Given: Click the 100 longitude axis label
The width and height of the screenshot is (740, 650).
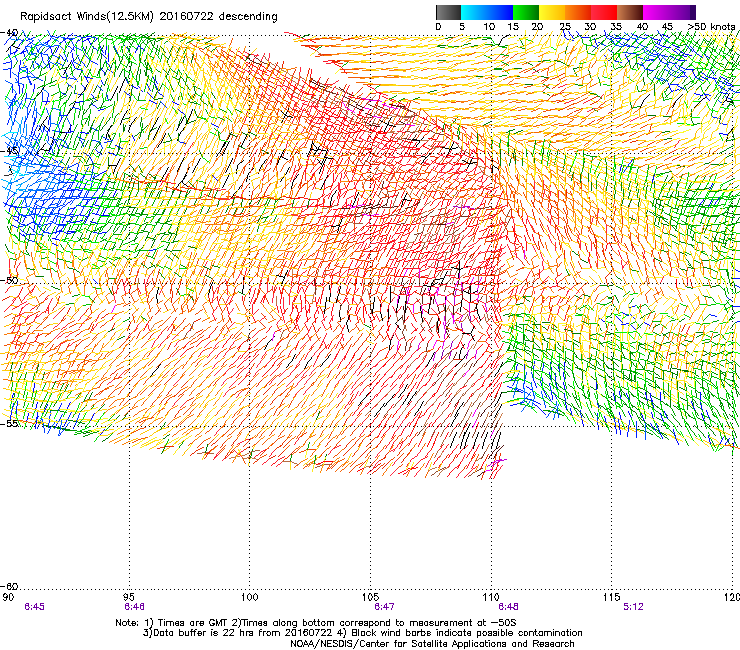Looking at the screenshot, I should tap(250, 597).
